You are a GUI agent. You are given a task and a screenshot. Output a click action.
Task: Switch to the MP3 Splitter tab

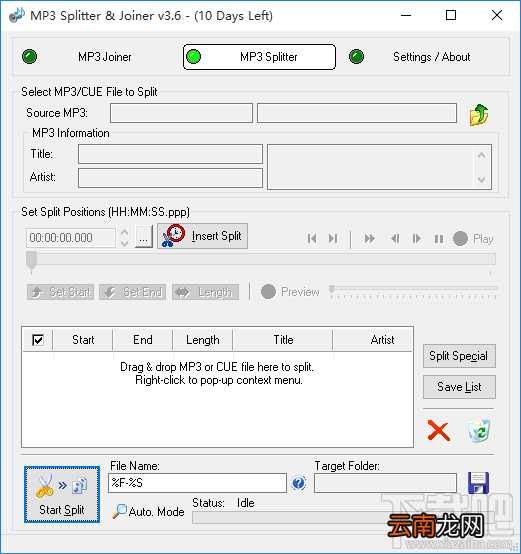[259, 57]
